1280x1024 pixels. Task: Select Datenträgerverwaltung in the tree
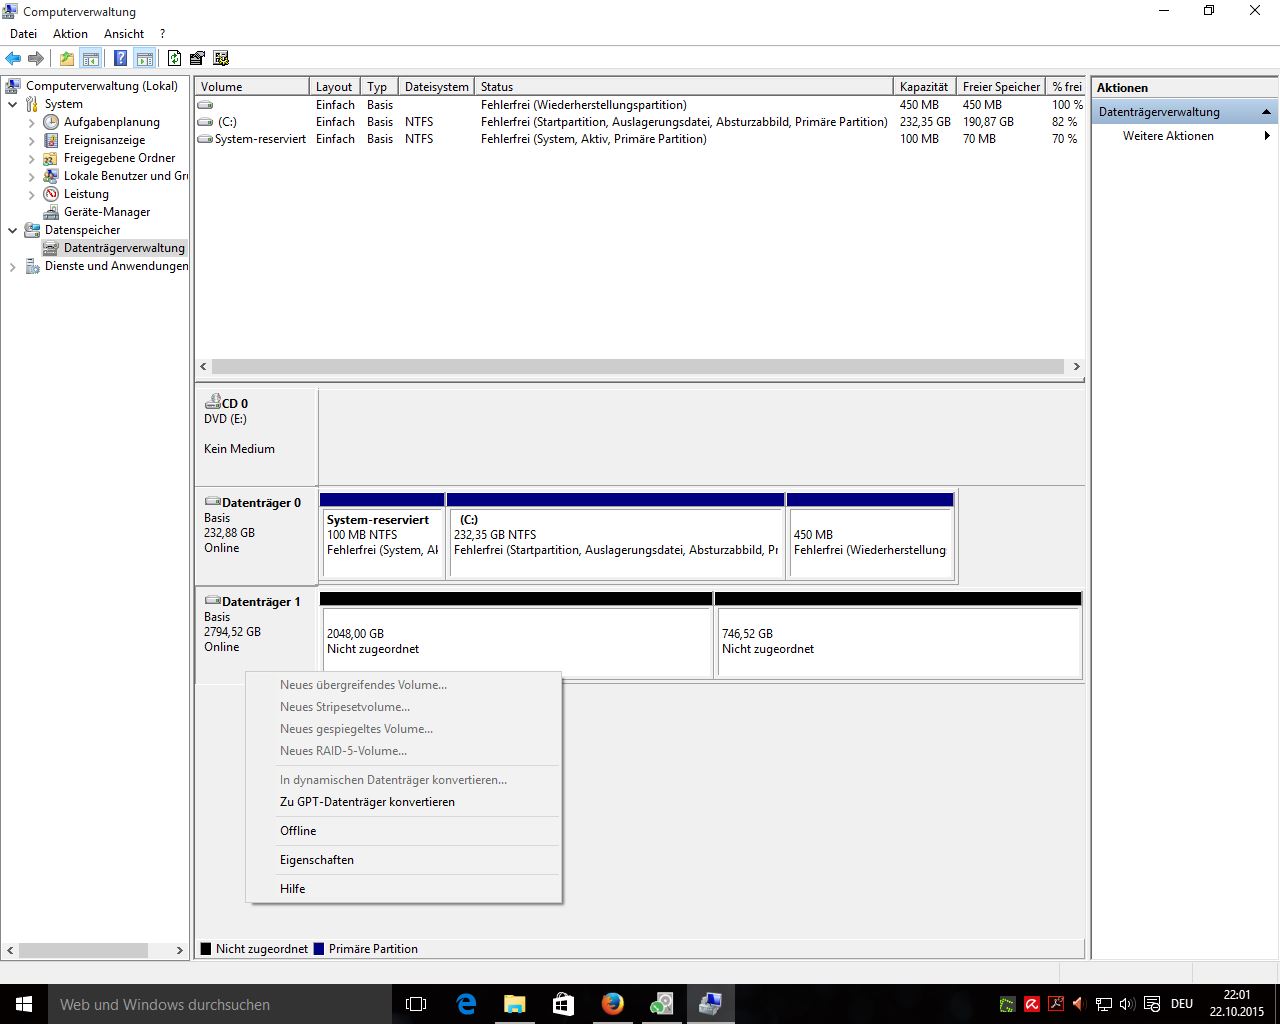(124, 248)
